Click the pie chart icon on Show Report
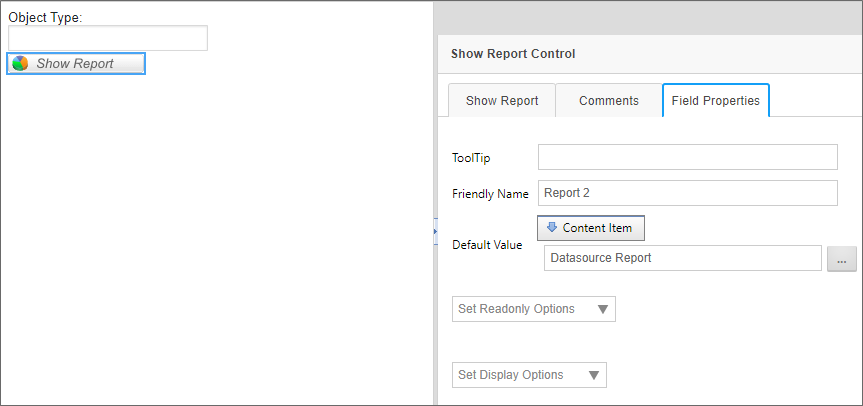Image resolution: width=863 pixels, height=406 pixels. pyautogui.click(x=21, y=64)
